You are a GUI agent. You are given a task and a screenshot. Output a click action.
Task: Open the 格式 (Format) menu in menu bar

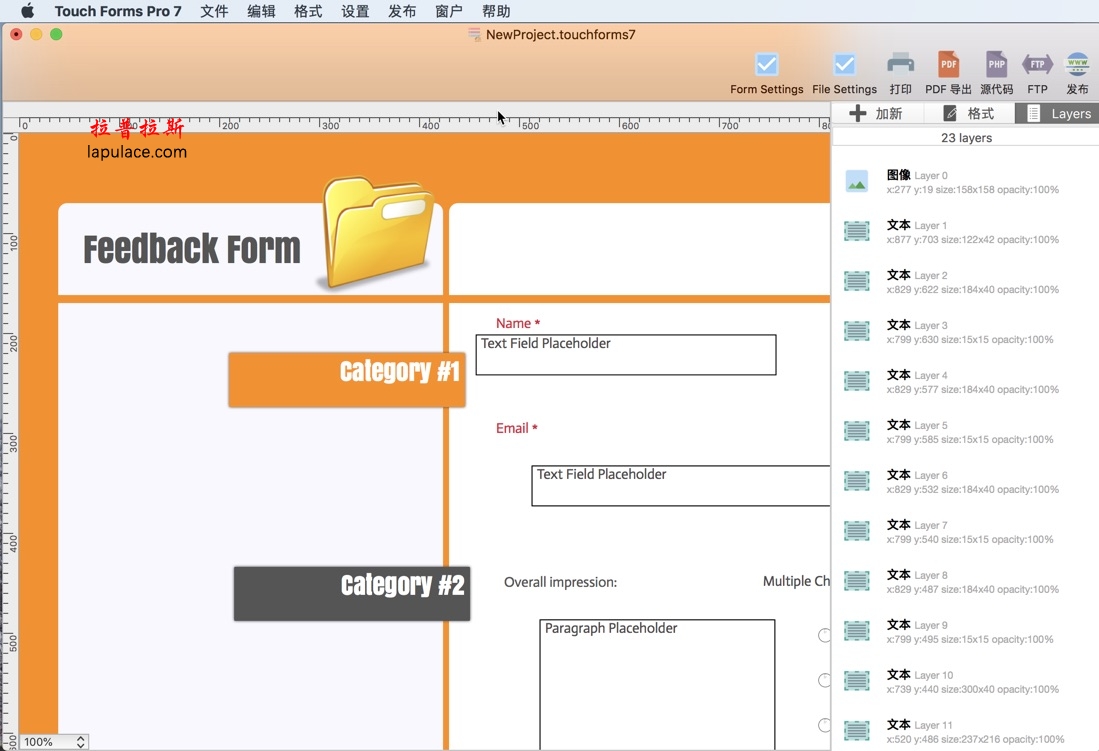point(308,11)
